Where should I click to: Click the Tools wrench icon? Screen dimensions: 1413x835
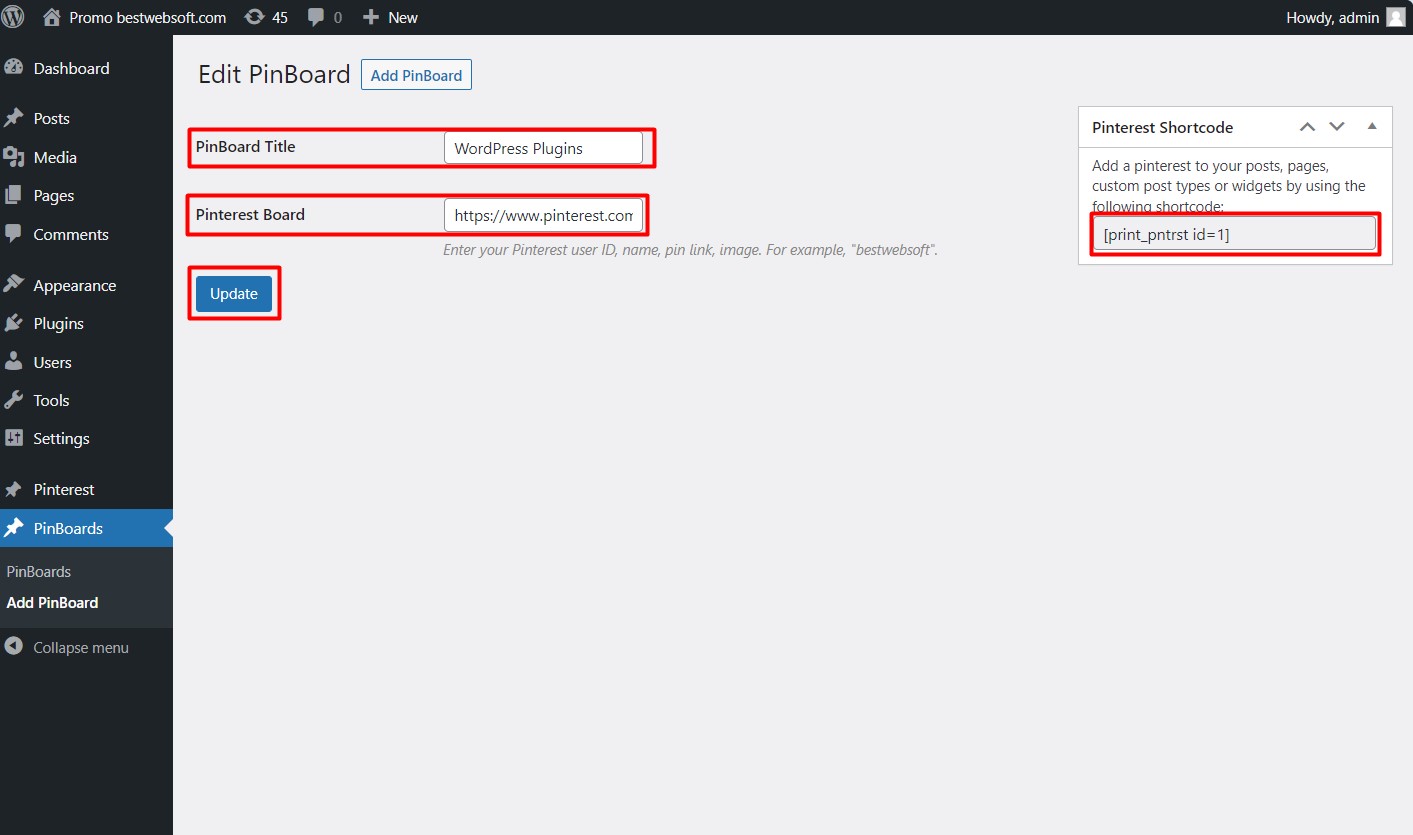14,400
